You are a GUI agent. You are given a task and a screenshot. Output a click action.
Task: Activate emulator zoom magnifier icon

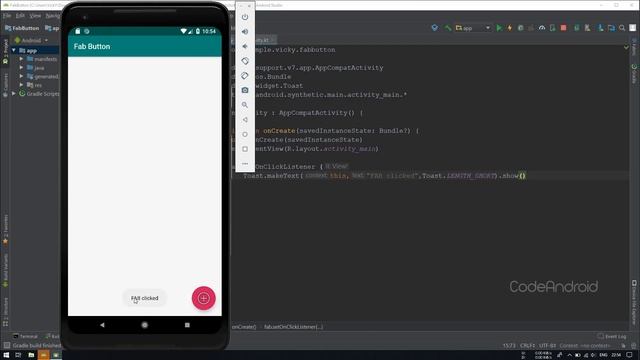point(245,105)
